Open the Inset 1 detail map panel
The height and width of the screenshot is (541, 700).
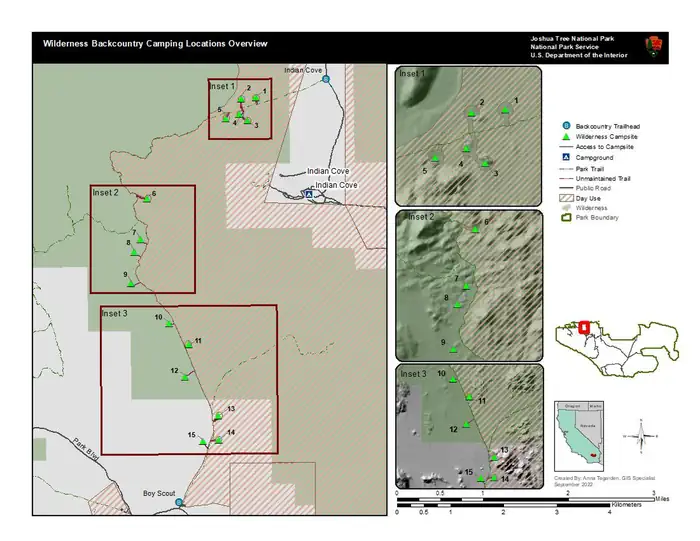click(468, 136)
